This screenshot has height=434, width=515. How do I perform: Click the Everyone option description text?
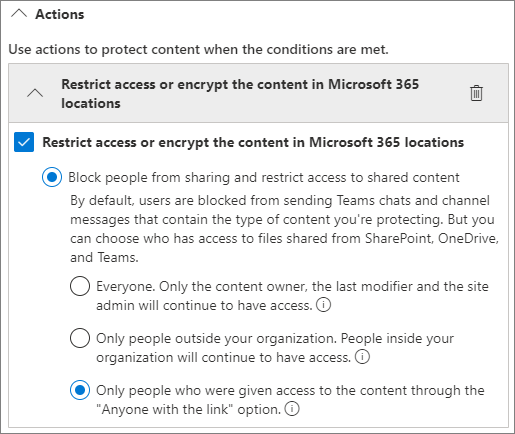pos(292,296)
